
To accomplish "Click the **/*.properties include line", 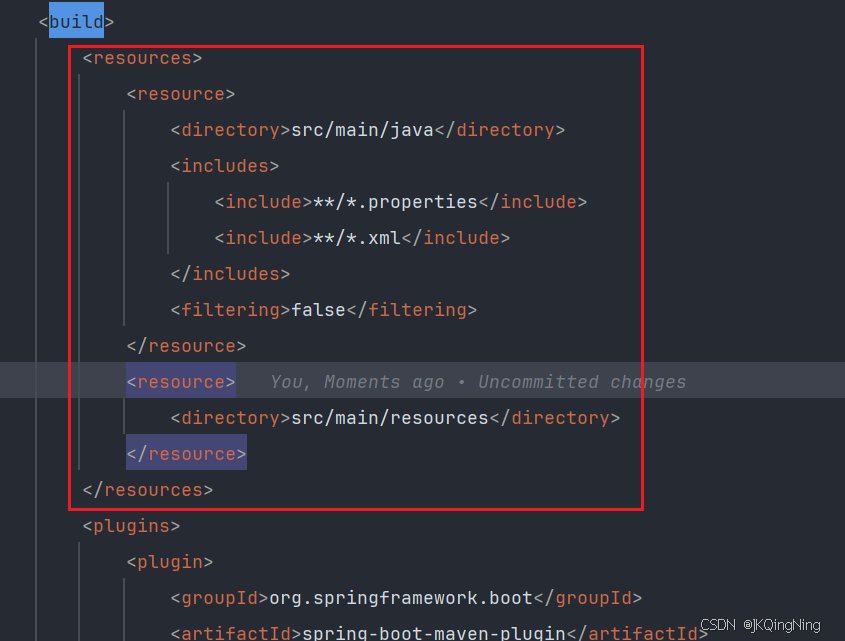I will pos(400,202).
